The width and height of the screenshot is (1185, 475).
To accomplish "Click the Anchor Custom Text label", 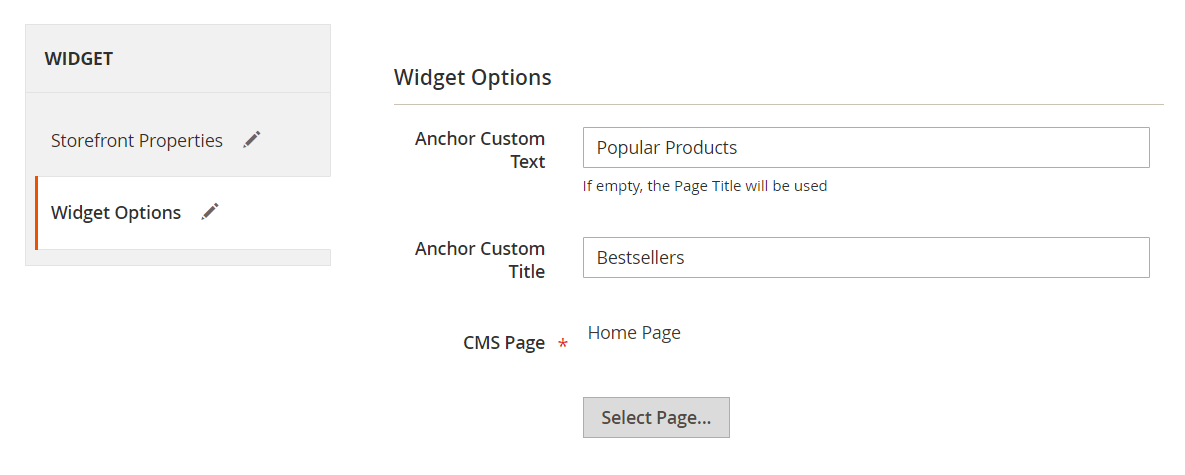I will tap(480, 149).
